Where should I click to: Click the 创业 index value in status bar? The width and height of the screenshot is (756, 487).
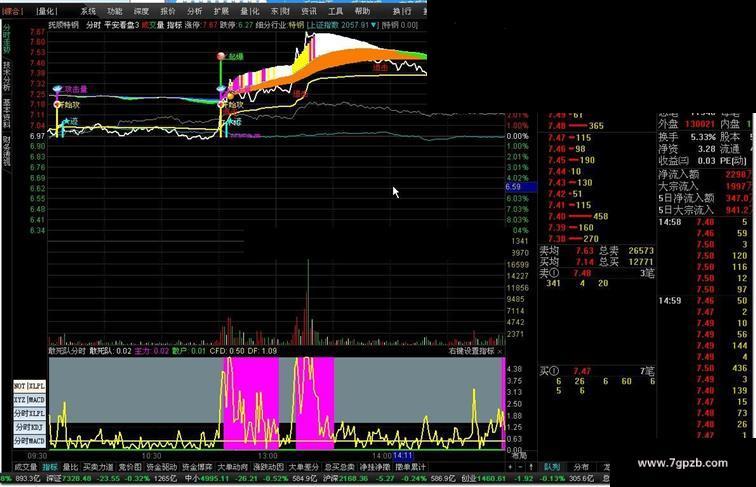tap(493, 478)
